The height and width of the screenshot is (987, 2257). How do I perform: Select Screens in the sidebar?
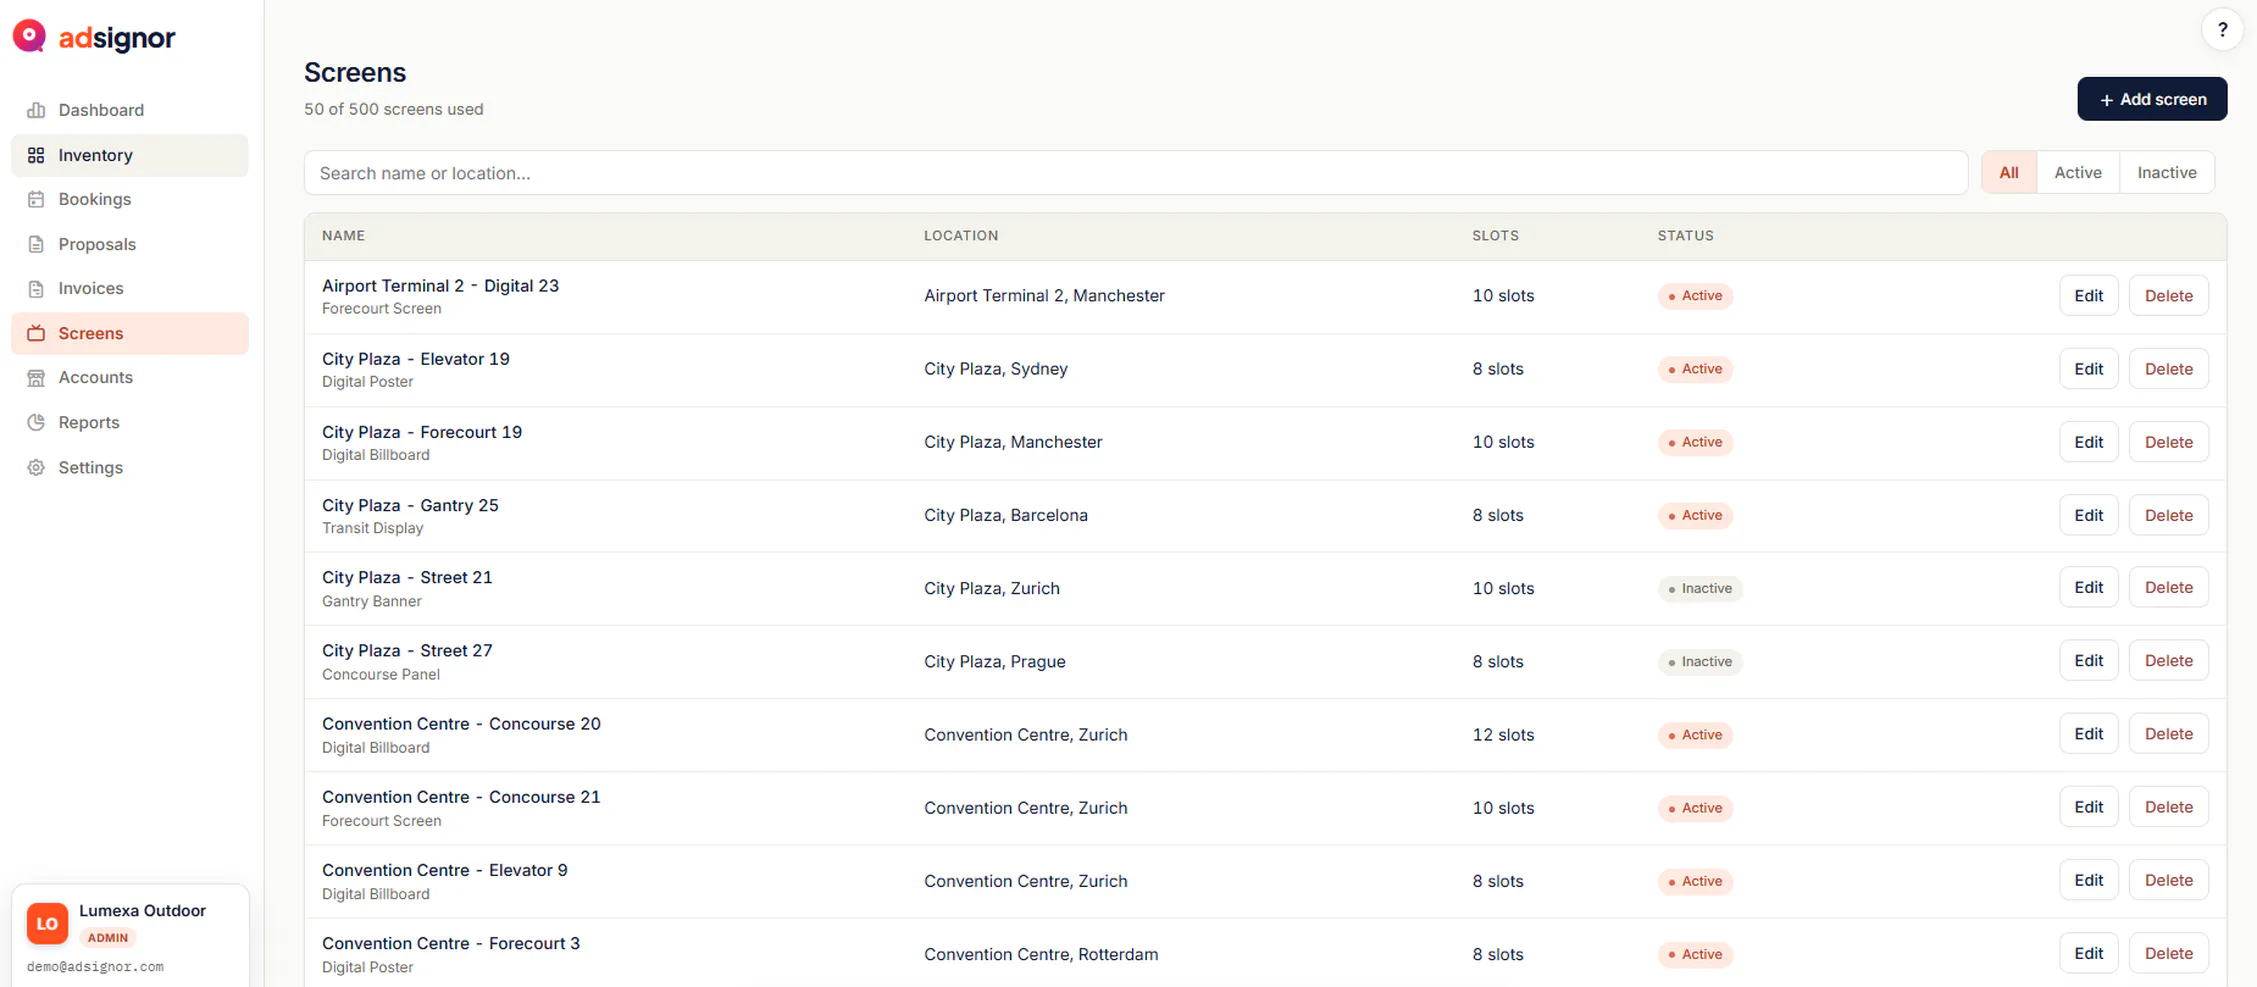[130, 333]
